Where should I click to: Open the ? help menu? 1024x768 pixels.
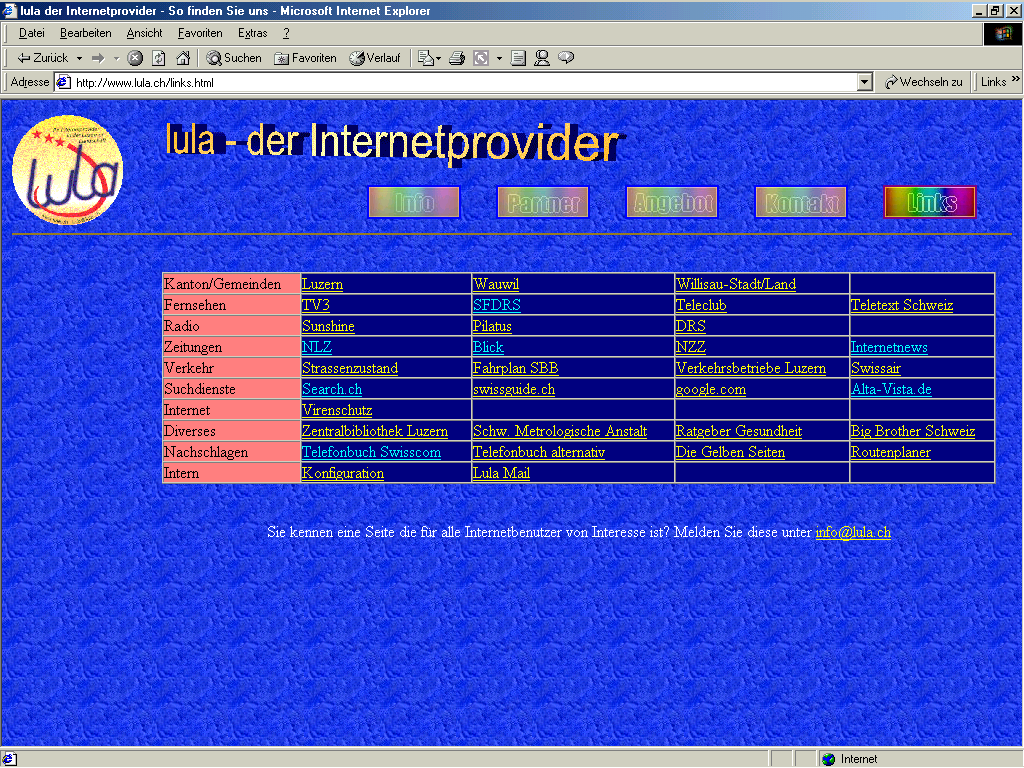click(286, 33)
